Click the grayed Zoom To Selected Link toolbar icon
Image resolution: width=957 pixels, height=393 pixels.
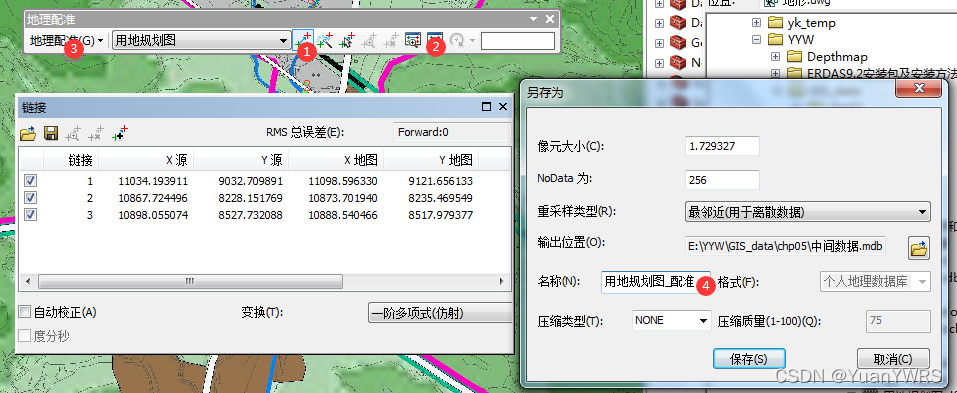click(369, 41)
